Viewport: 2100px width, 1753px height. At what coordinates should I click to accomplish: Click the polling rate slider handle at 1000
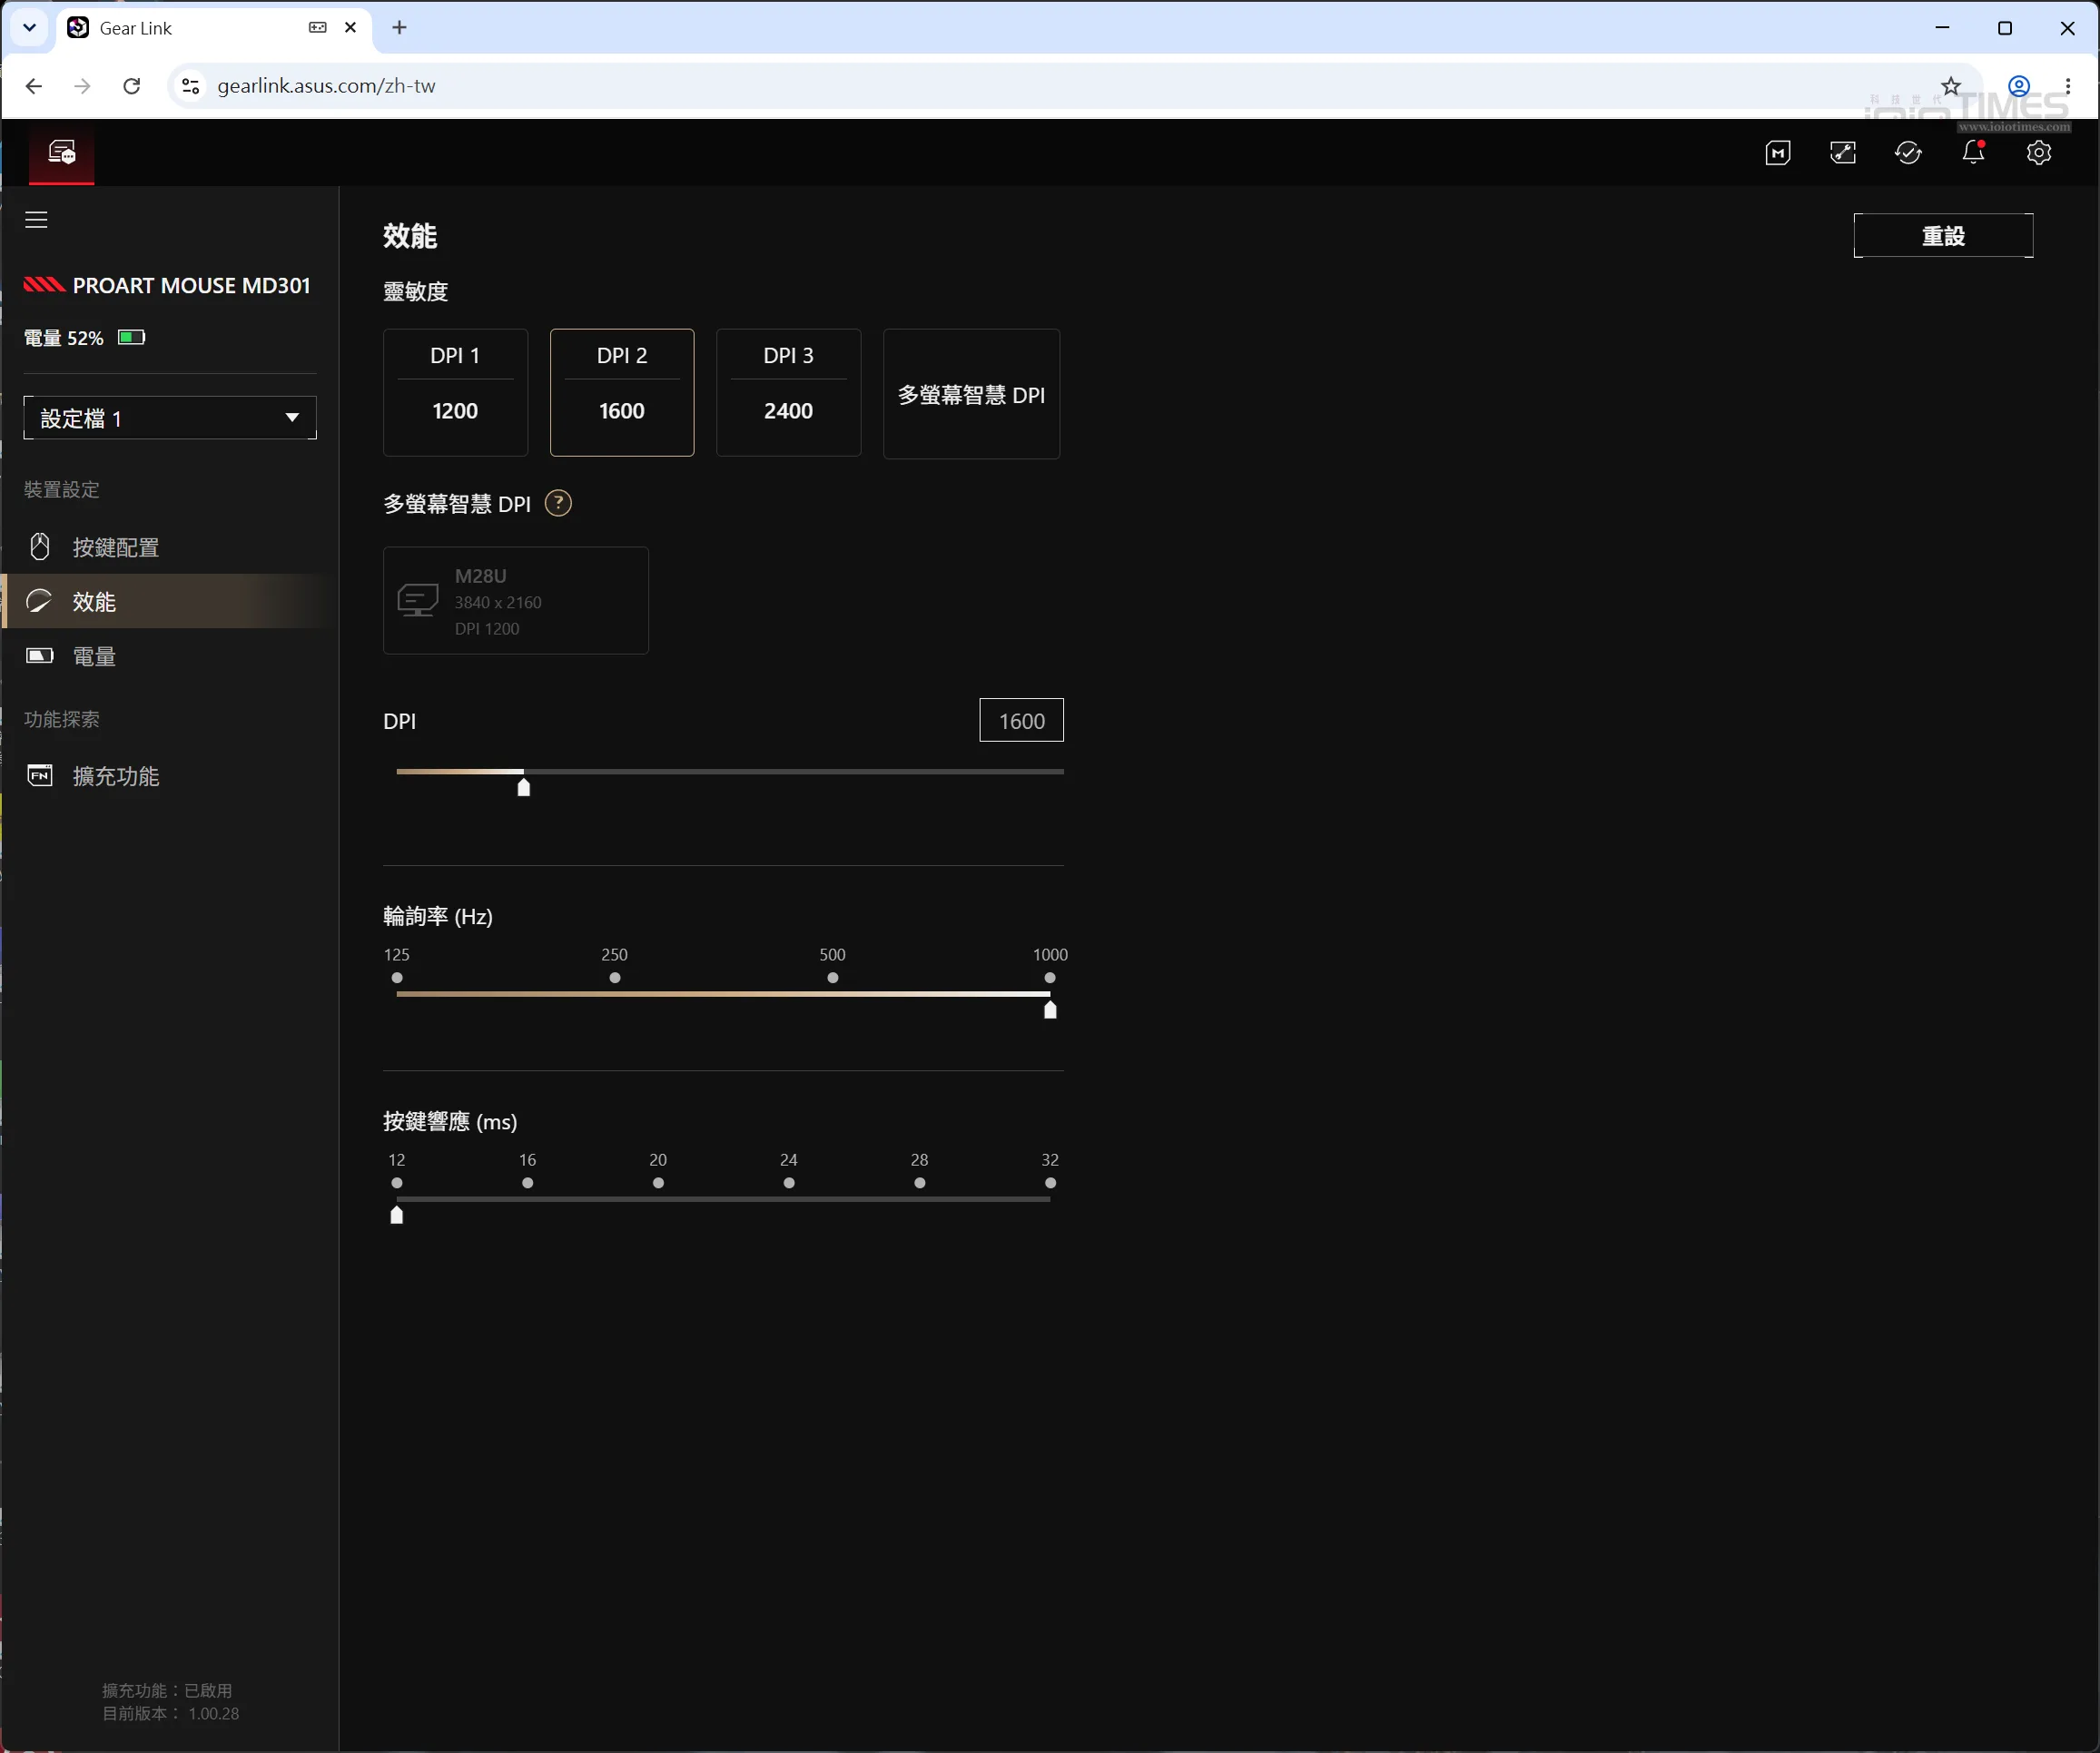tap(1050, 1009)
